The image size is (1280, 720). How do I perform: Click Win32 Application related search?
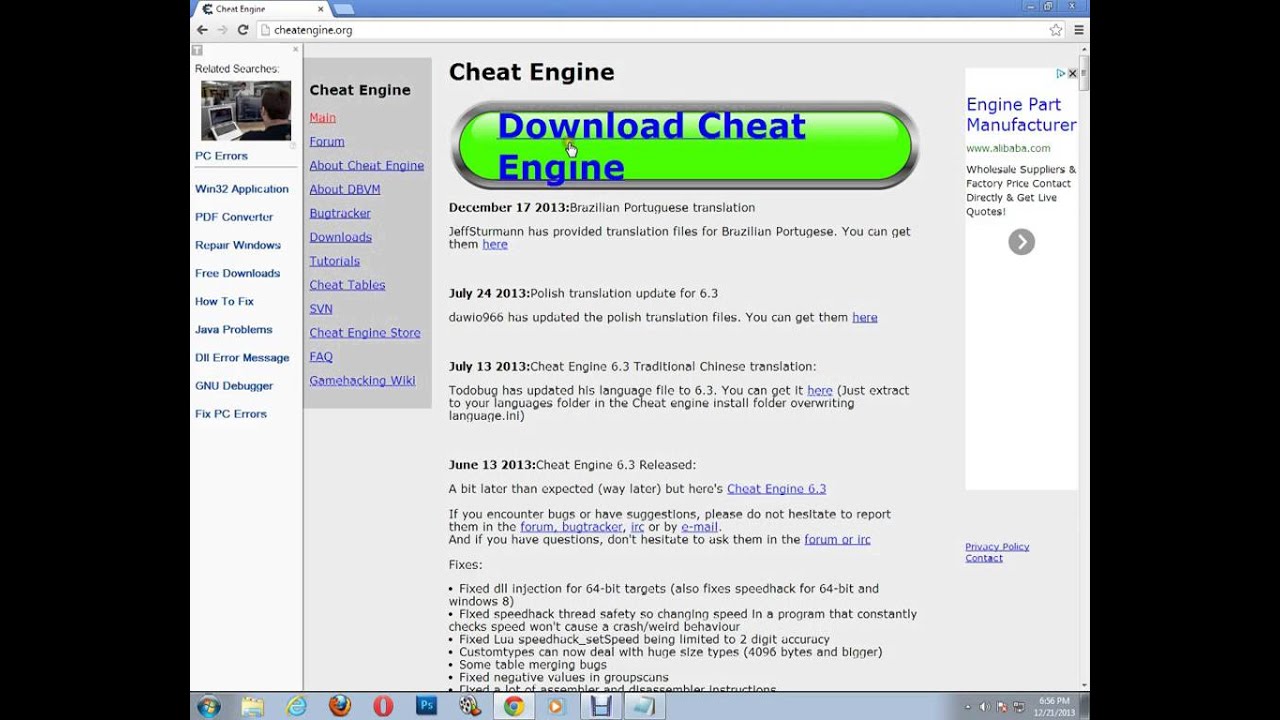pyautogui.click(x=242, y=189)
